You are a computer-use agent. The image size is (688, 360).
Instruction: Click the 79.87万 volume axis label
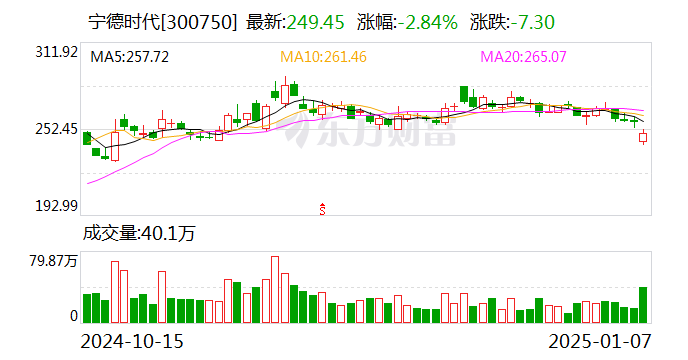point(54,261)
